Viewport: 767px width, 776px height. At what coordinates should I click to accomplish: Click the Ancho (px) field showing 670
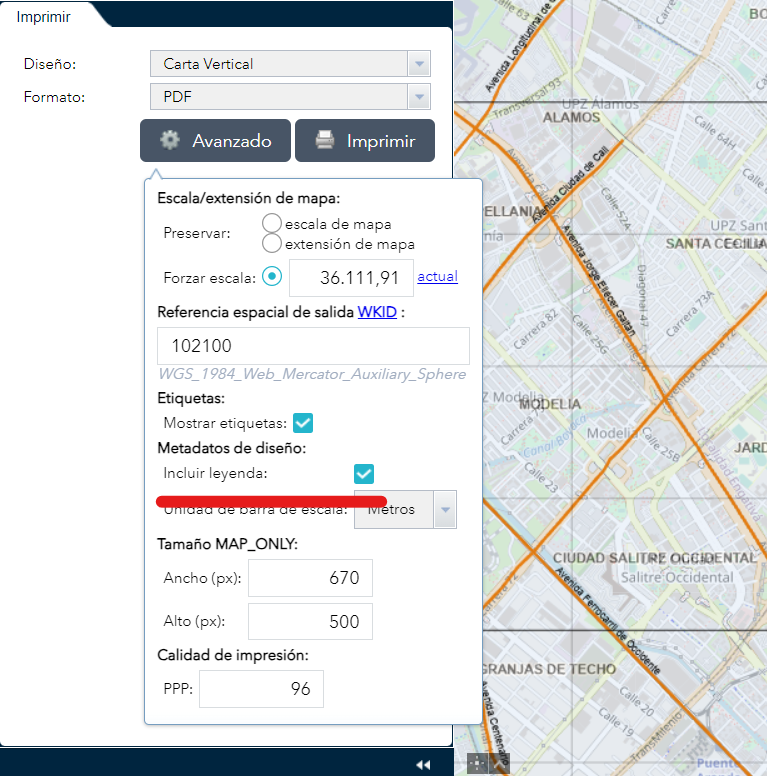(x=310, y=578)
